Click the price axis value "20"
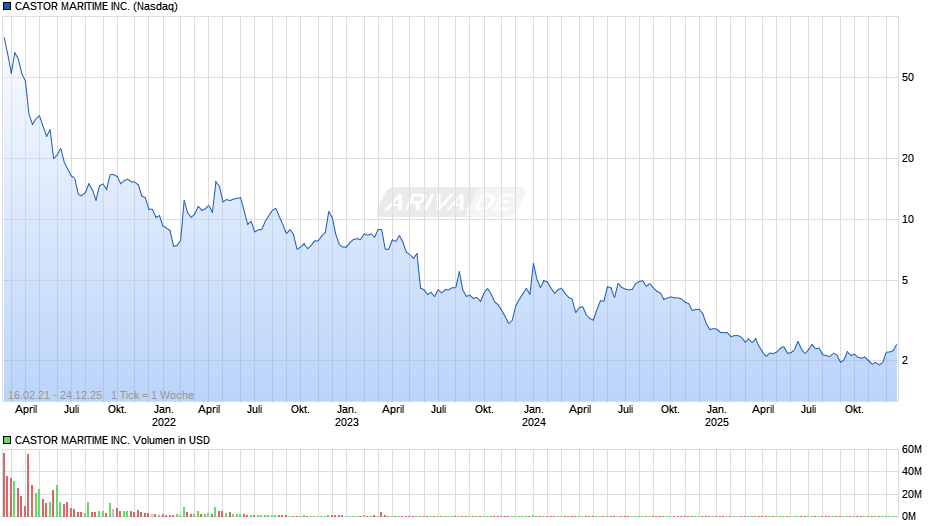The height and width of the screenshot is (526, 940). pos(908,158)
